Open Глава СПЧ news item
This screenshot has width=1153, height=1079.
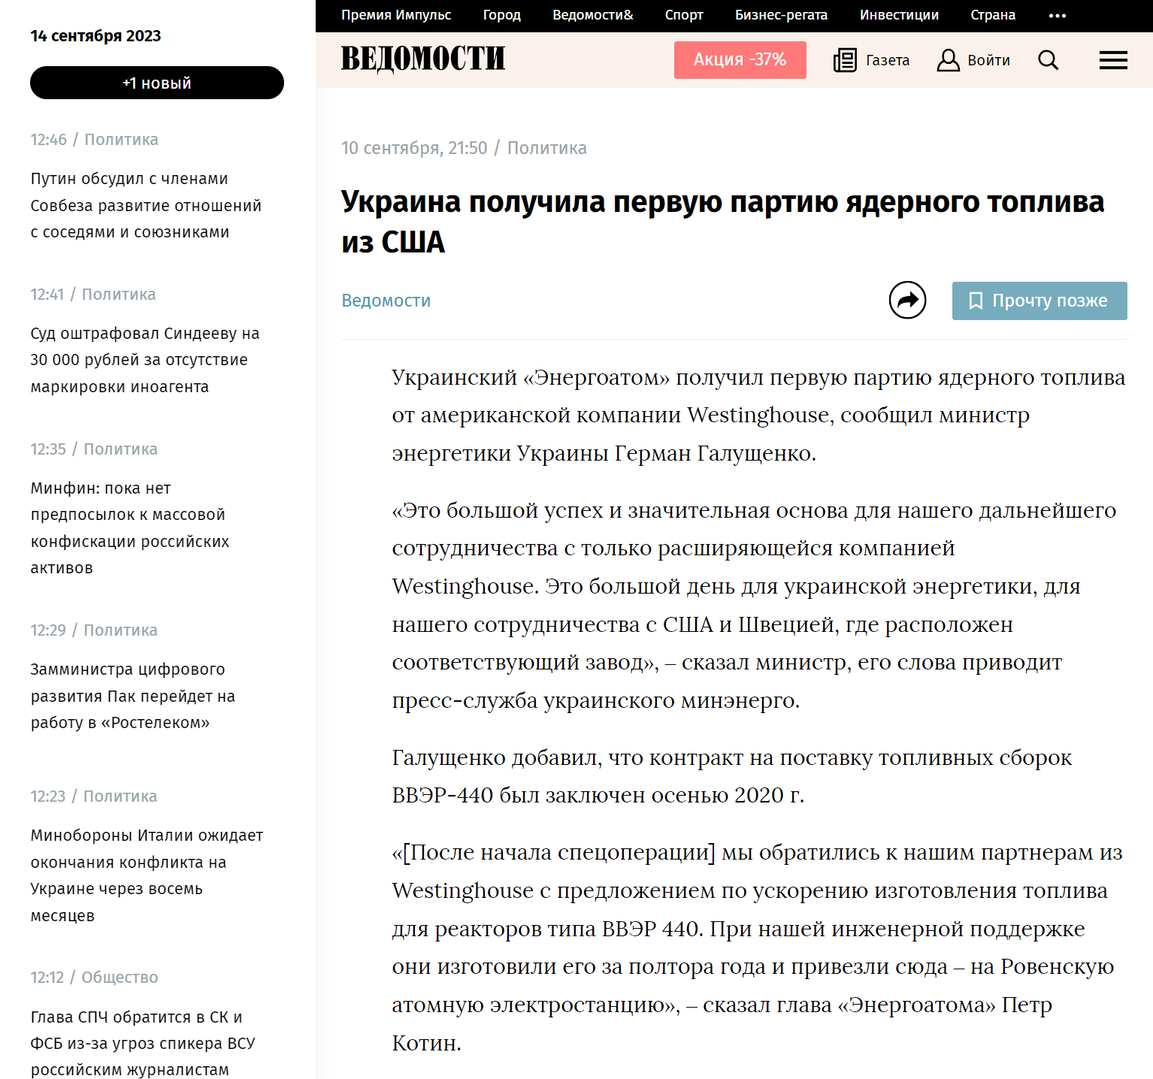[143, 1043]
